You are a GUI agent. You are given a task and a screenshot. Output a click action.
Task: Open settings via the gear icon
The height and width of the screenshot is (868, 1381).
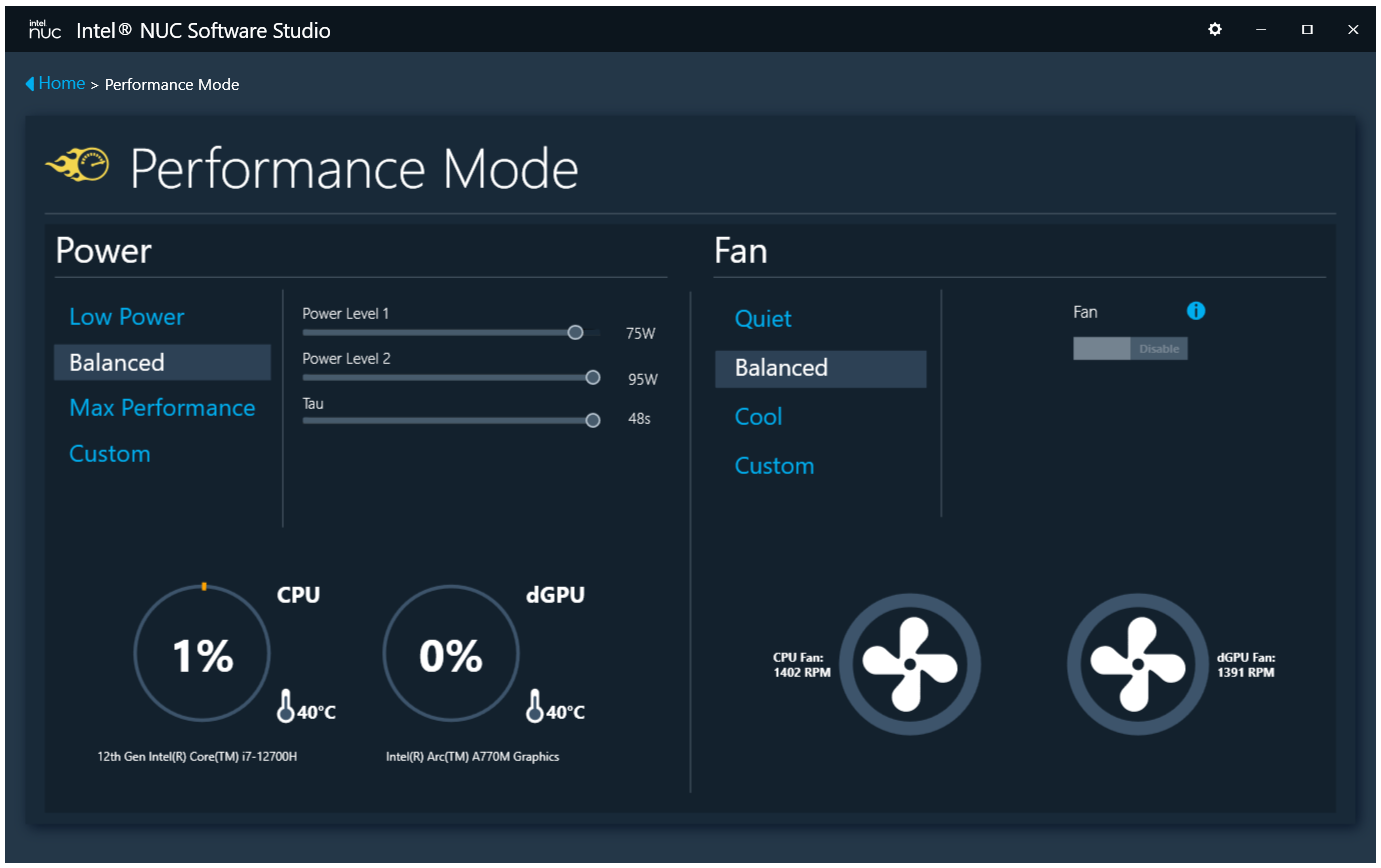[x=1215, y=29]
